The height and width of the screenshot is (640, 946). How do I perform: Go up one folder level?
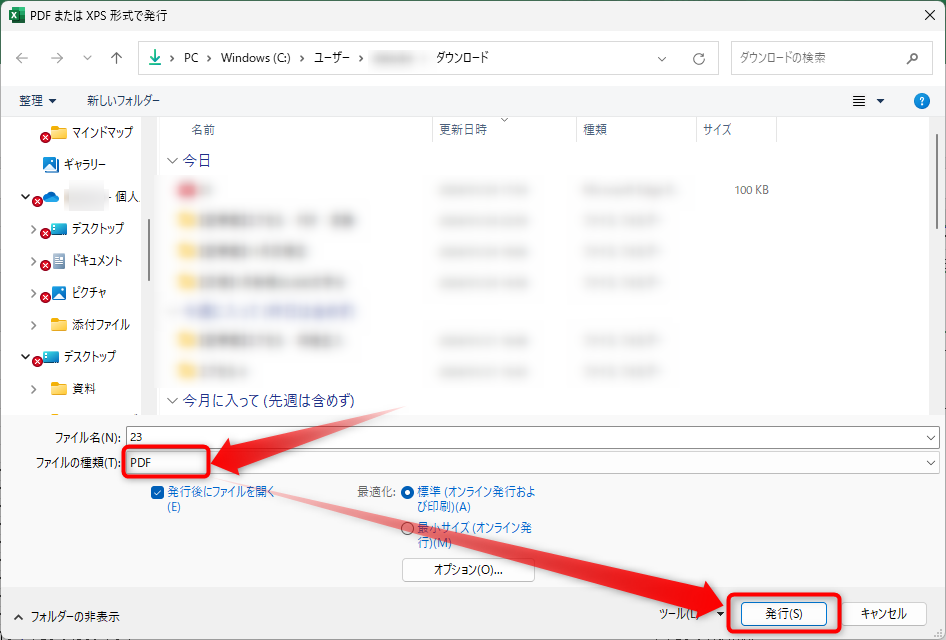[x=116, y=58]
